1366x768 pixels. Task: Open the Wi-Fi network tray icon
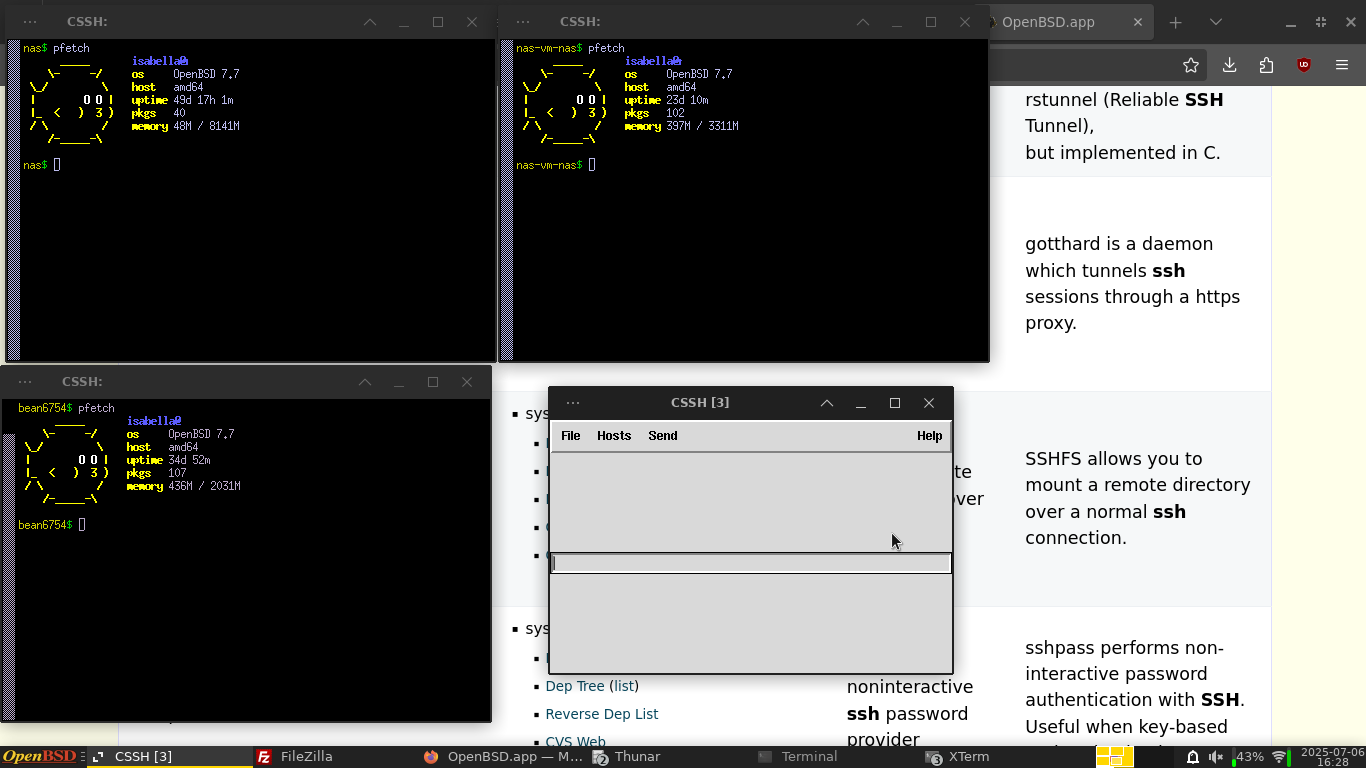(x=1279, y=757)
